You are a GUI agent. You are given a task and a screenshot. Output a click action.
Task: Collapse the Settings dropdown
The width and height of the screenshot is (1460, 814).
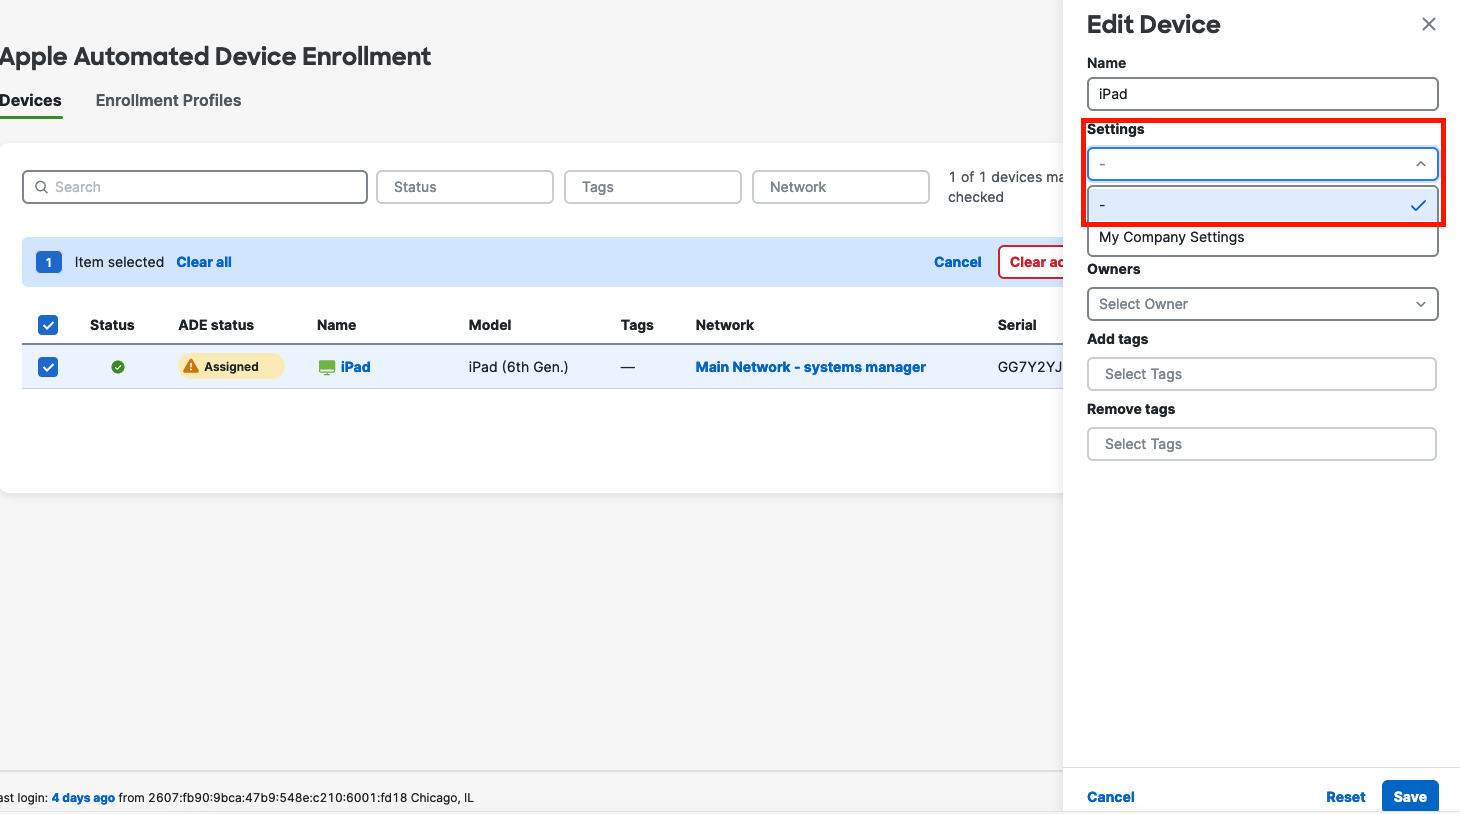click(1420, 164)
